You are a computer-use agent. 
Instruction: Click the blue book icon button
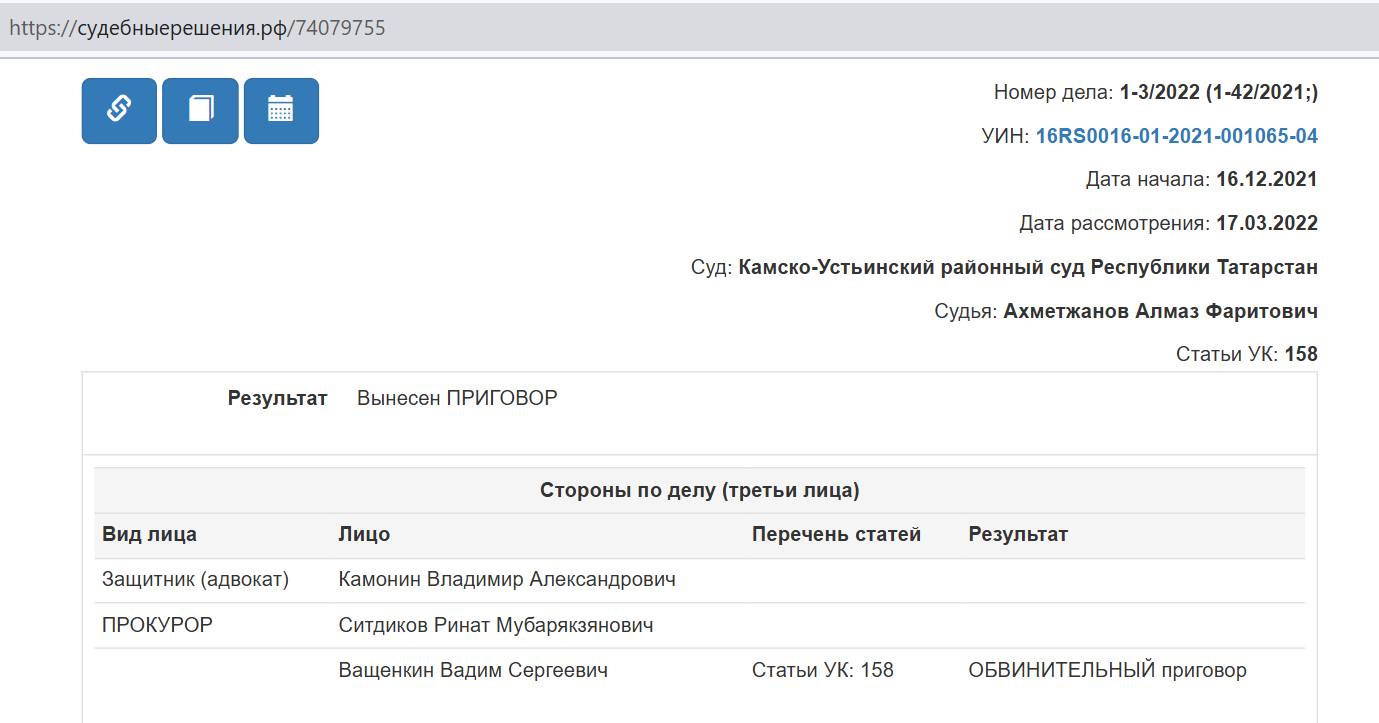coord(200,111)
